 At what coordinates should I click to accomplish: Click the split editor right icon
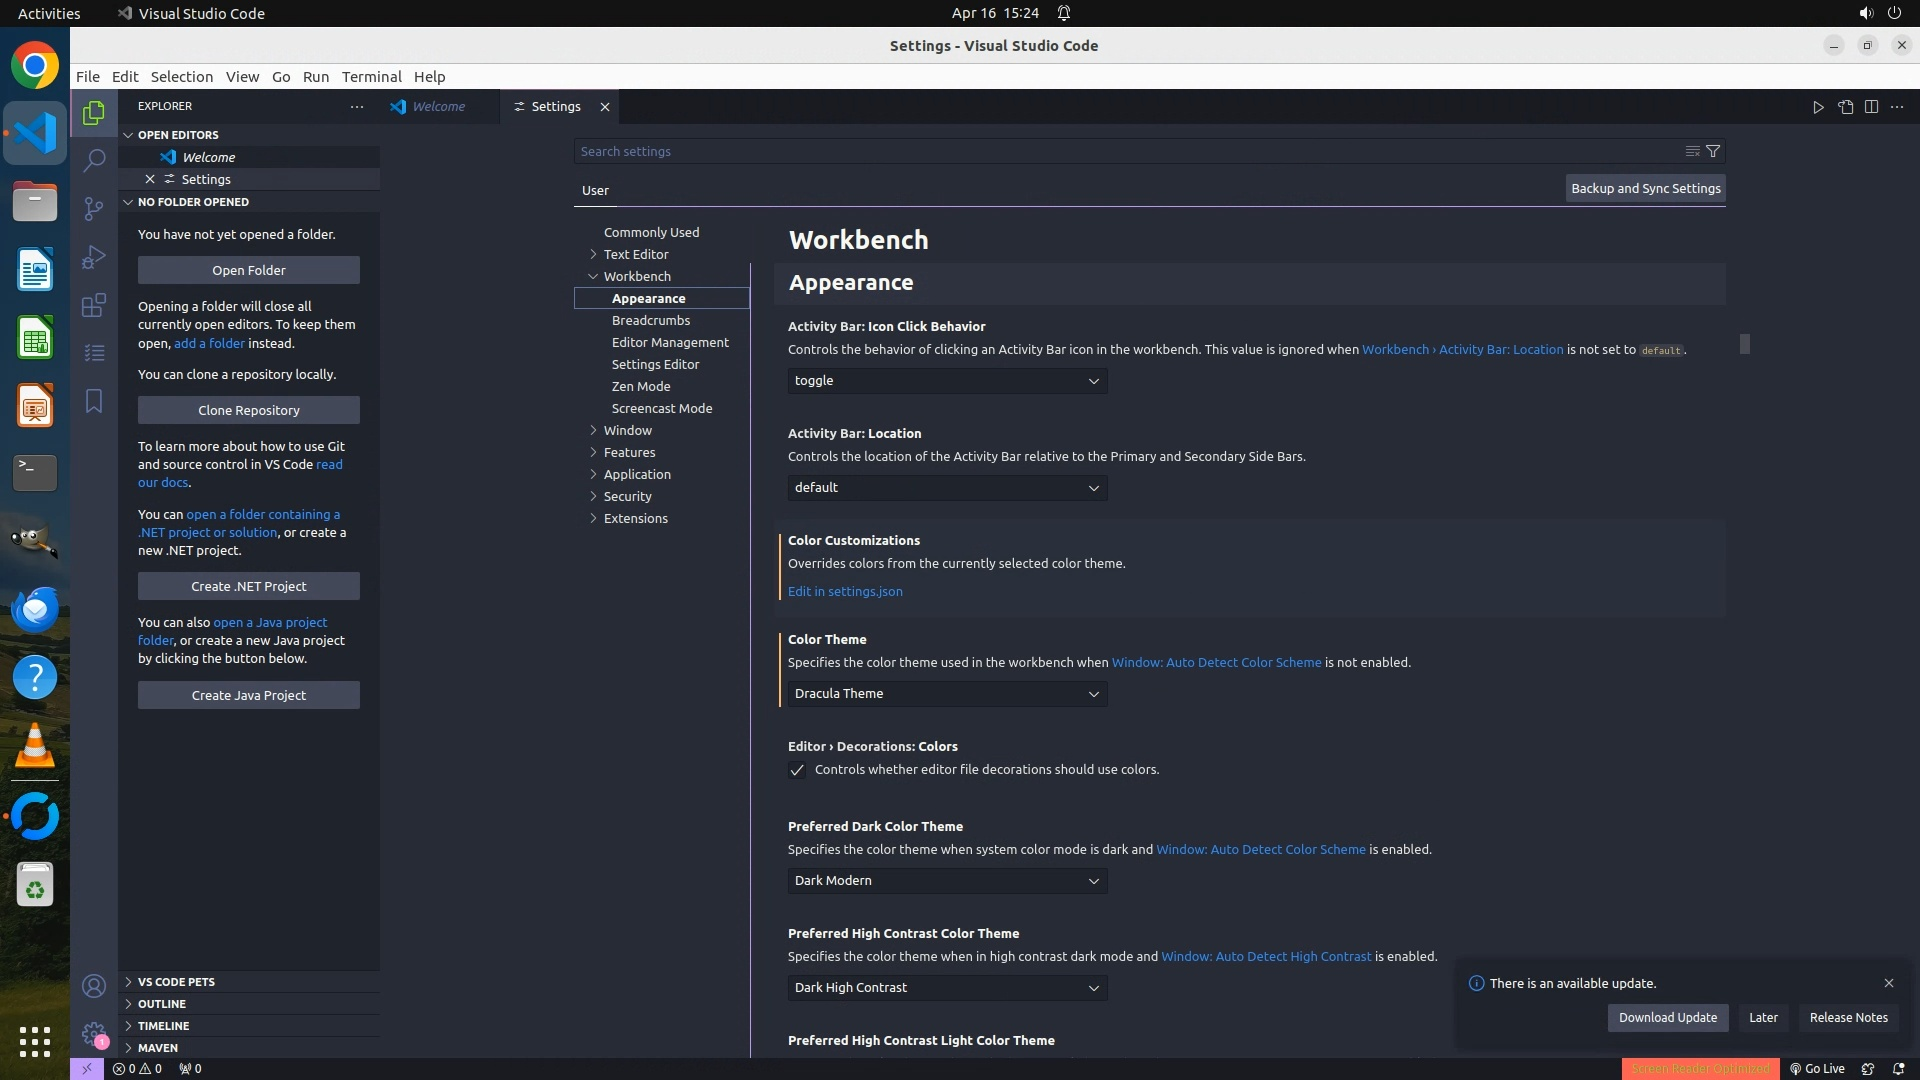[x=1871, y=107]
